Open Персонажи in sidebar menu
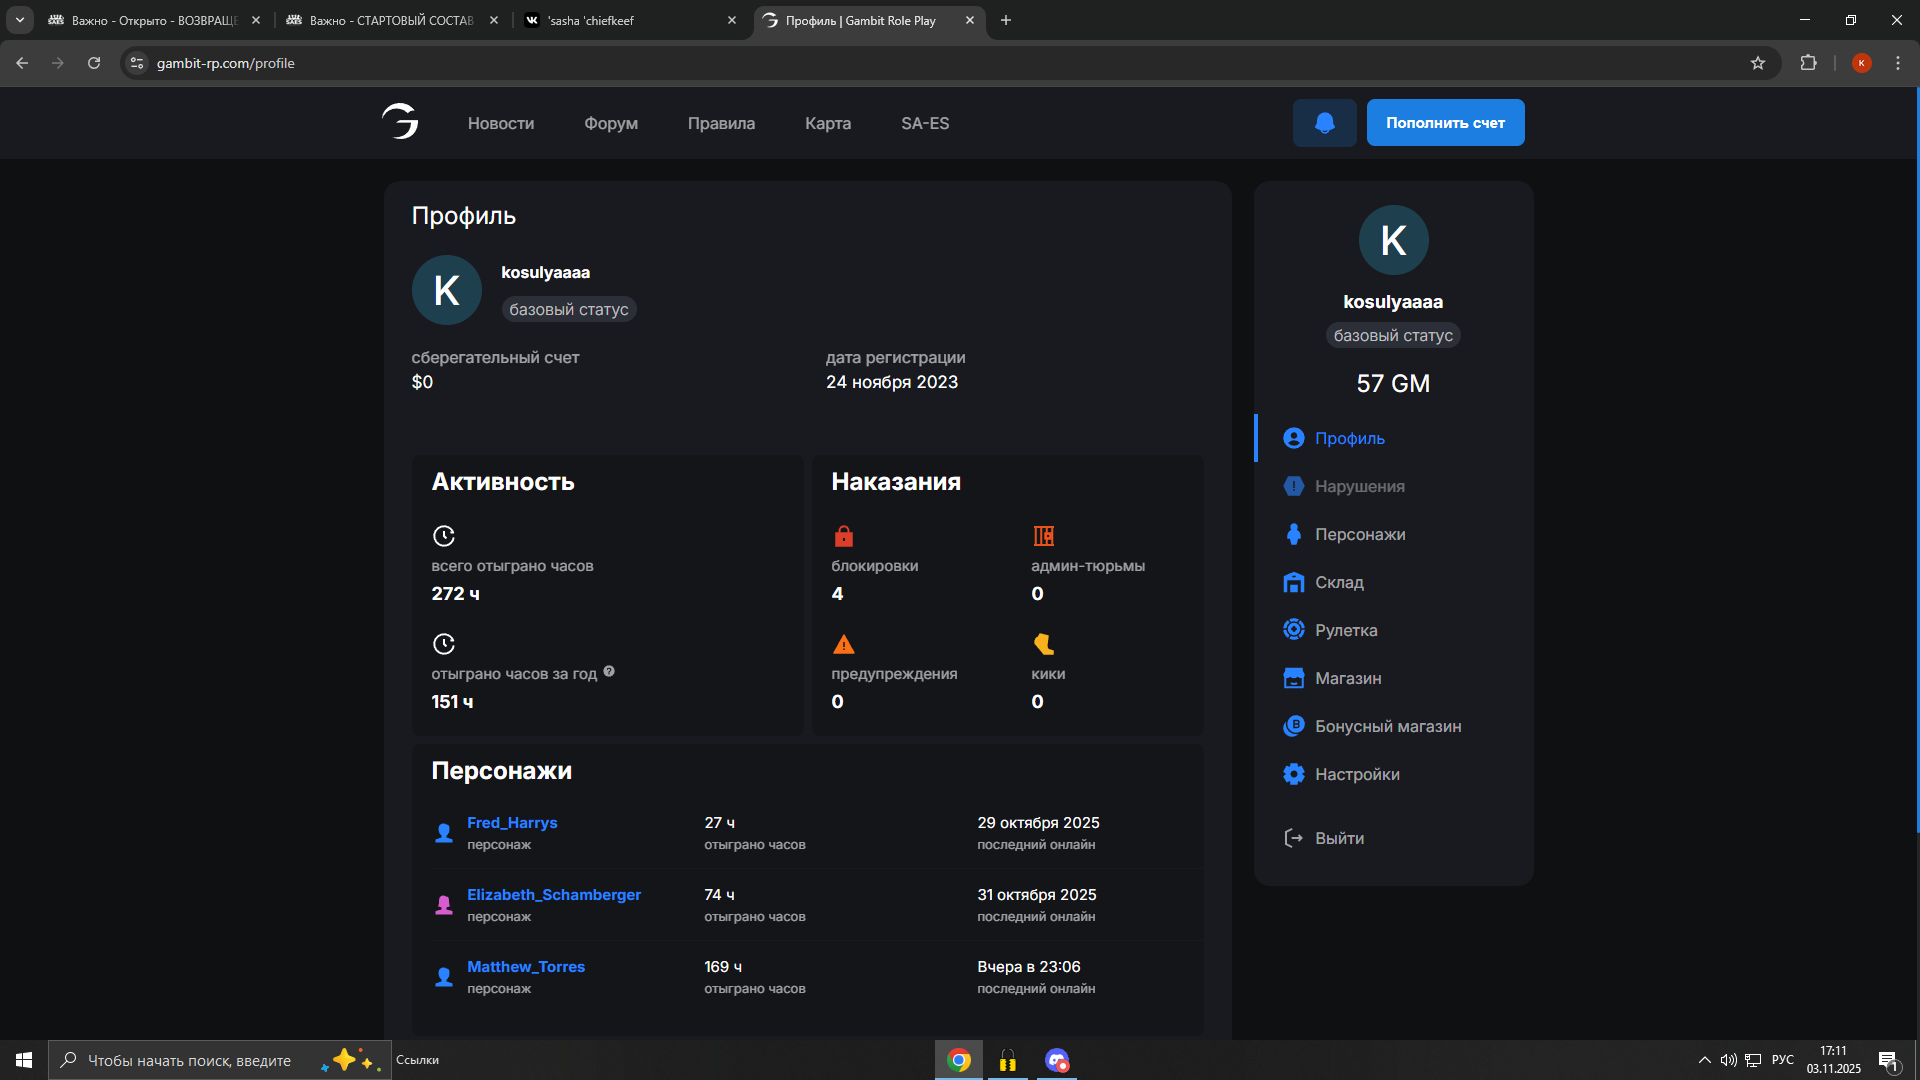This screenshot has height=1080, width=1920. tap(1359, 534)
